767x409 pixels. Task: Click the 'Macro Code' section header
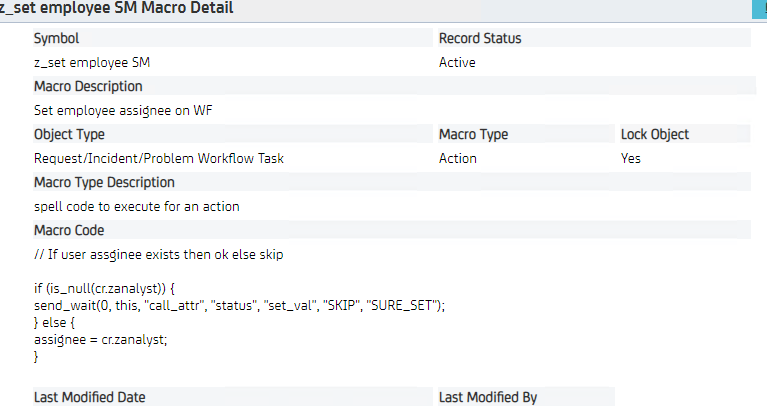(x=69, y=230)
